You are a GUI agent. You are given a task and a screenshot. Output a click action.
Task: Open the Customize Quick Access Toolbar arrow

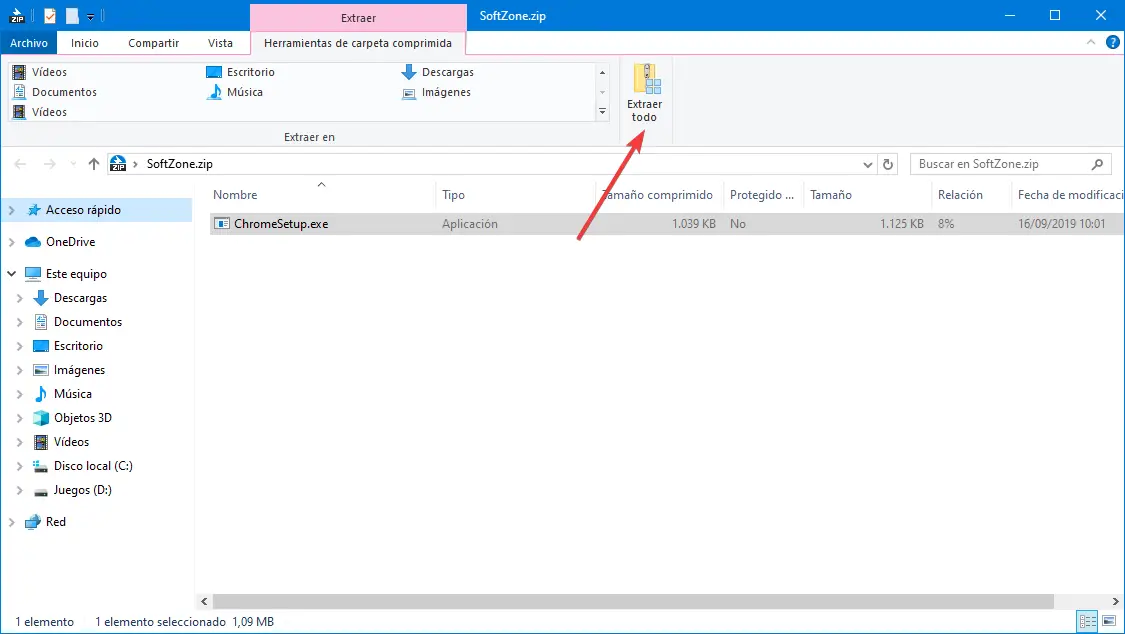(90, 16)
